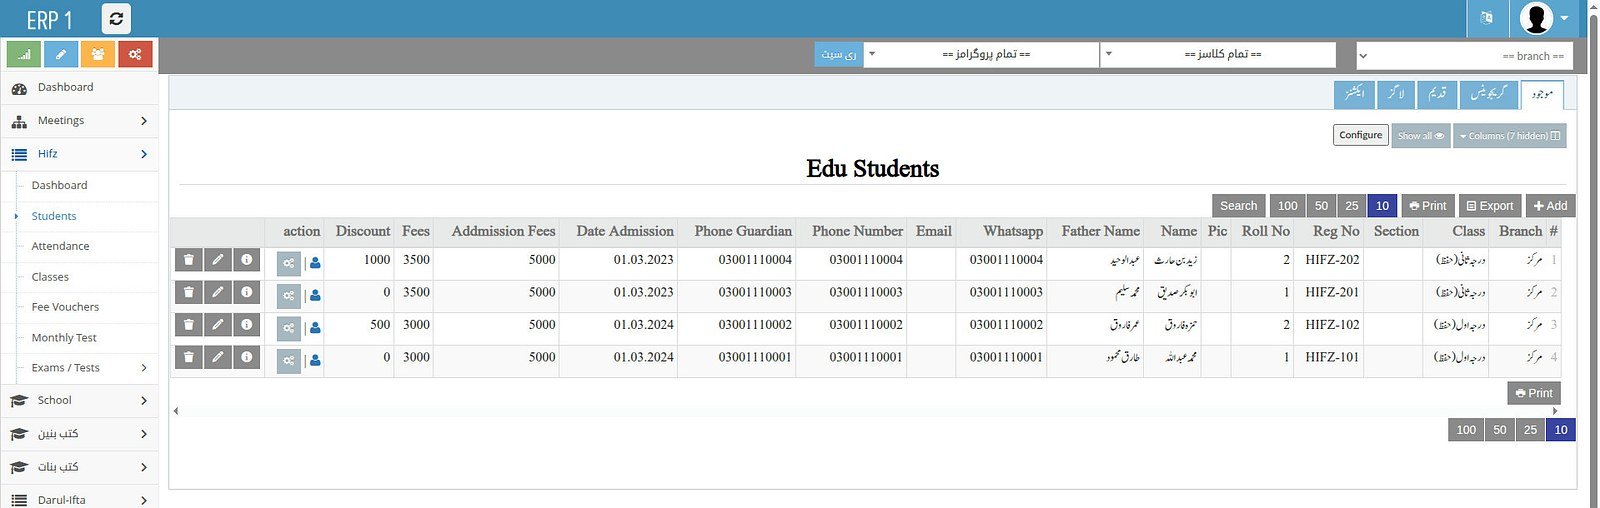1600x508 pixels.
Task: Click the Search button above table
Action: pyautogui.click(x=1238, y=206)
